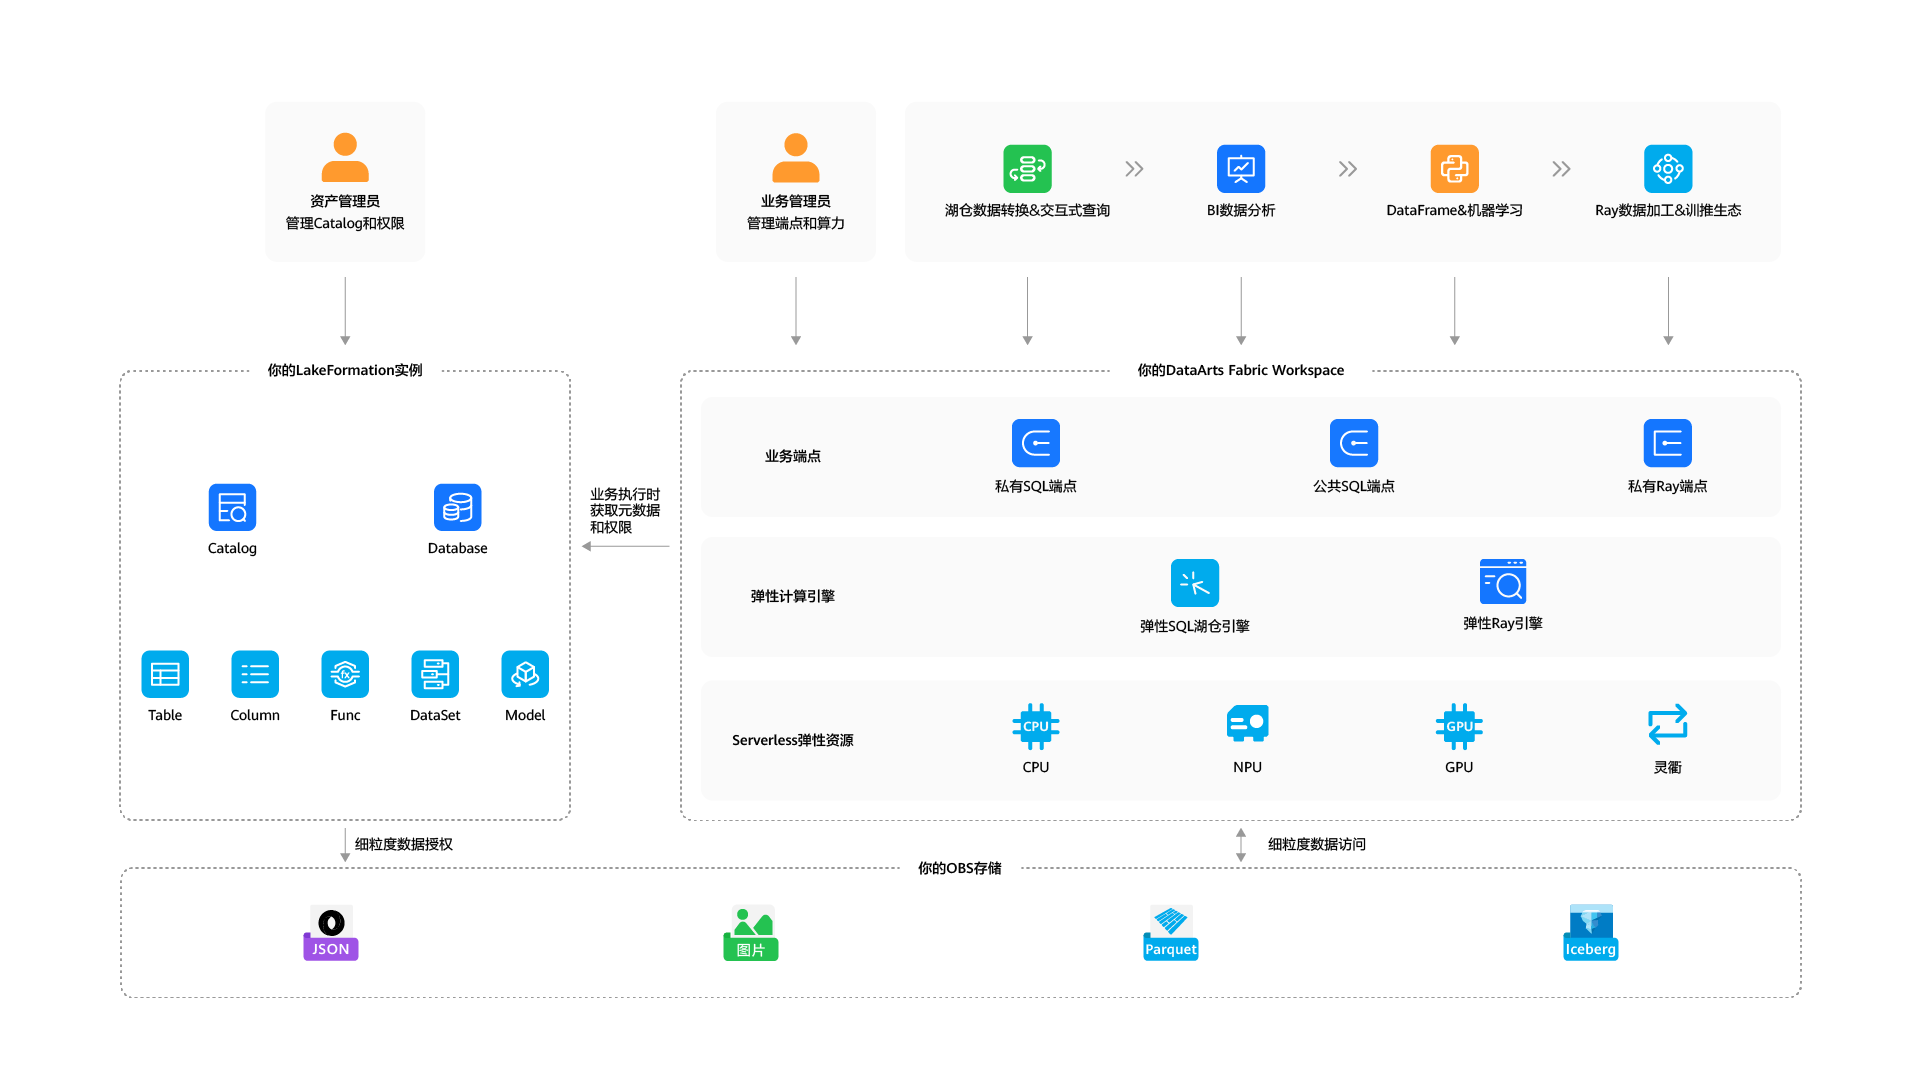
Task: Click the Func icon
Action: point(345,675)
